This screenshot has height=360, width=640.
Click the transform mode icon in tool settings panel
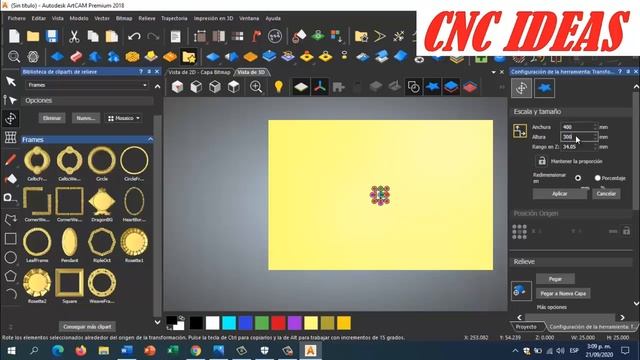tap(522, 88)
